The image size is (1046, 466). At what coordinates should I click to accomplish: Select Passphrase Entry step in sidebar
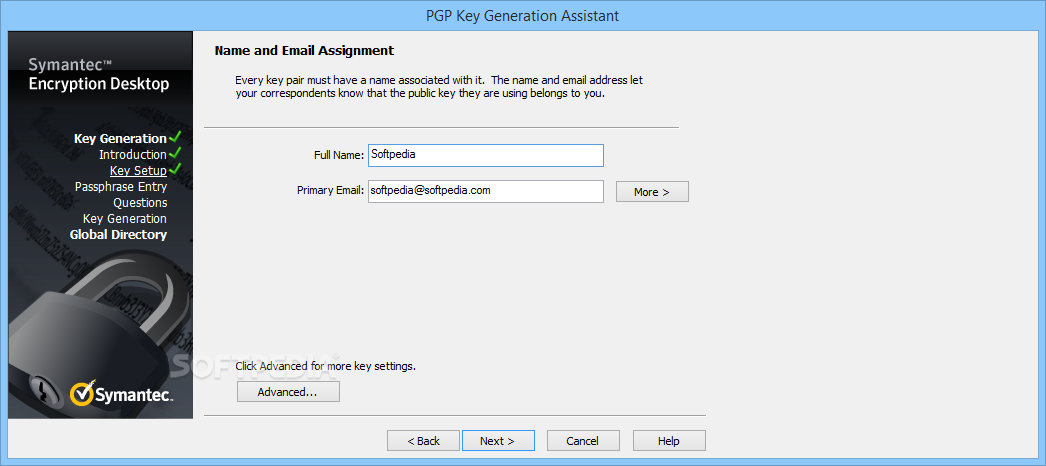click(121, 187)
